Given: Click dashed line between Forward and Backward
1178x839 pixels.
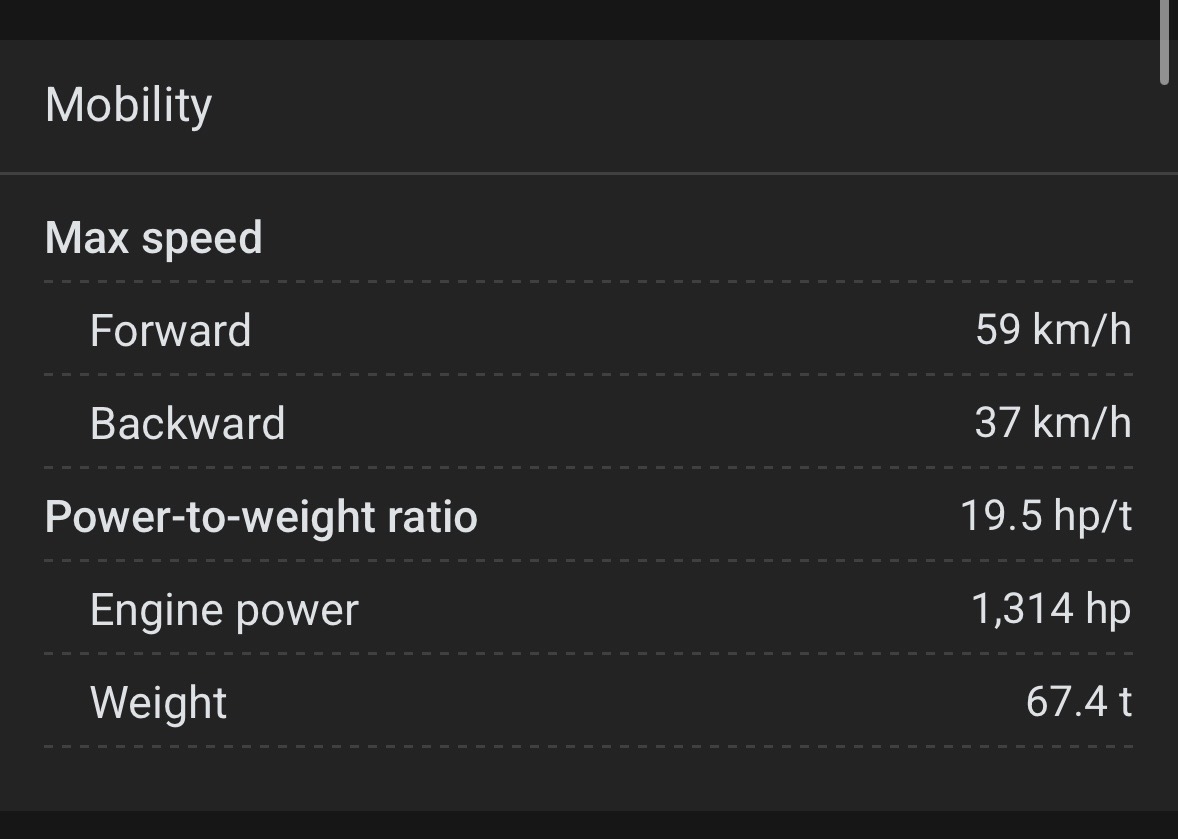Looking at the screenshot, I should [x=589, y=375].
